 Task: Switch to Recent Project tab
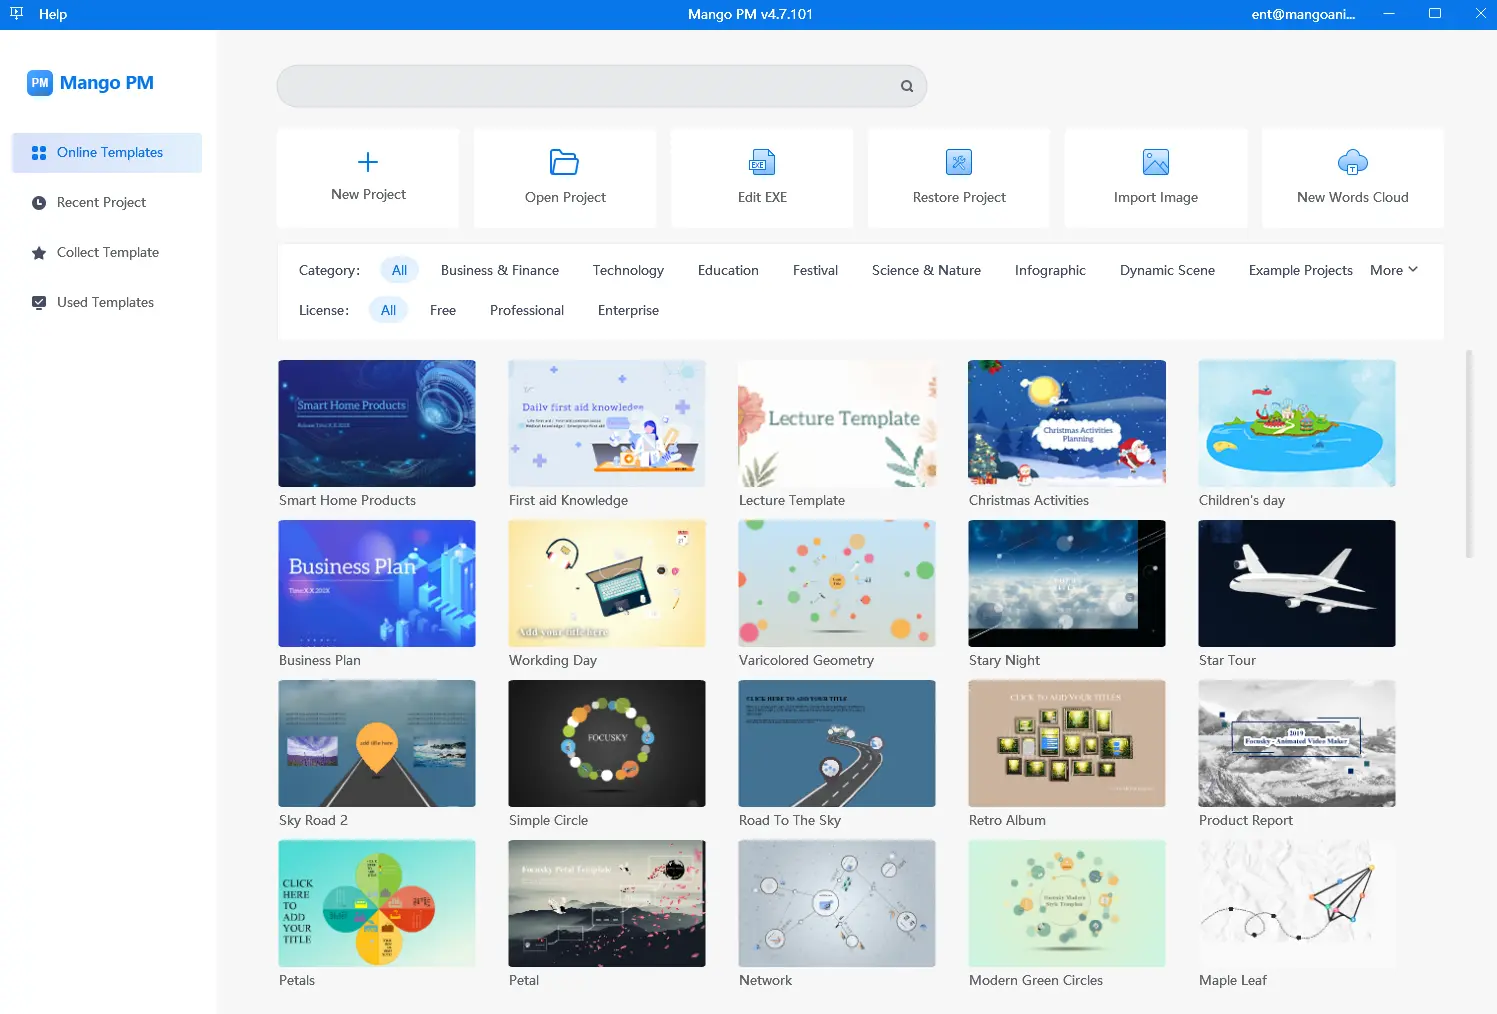pos(101,202)
